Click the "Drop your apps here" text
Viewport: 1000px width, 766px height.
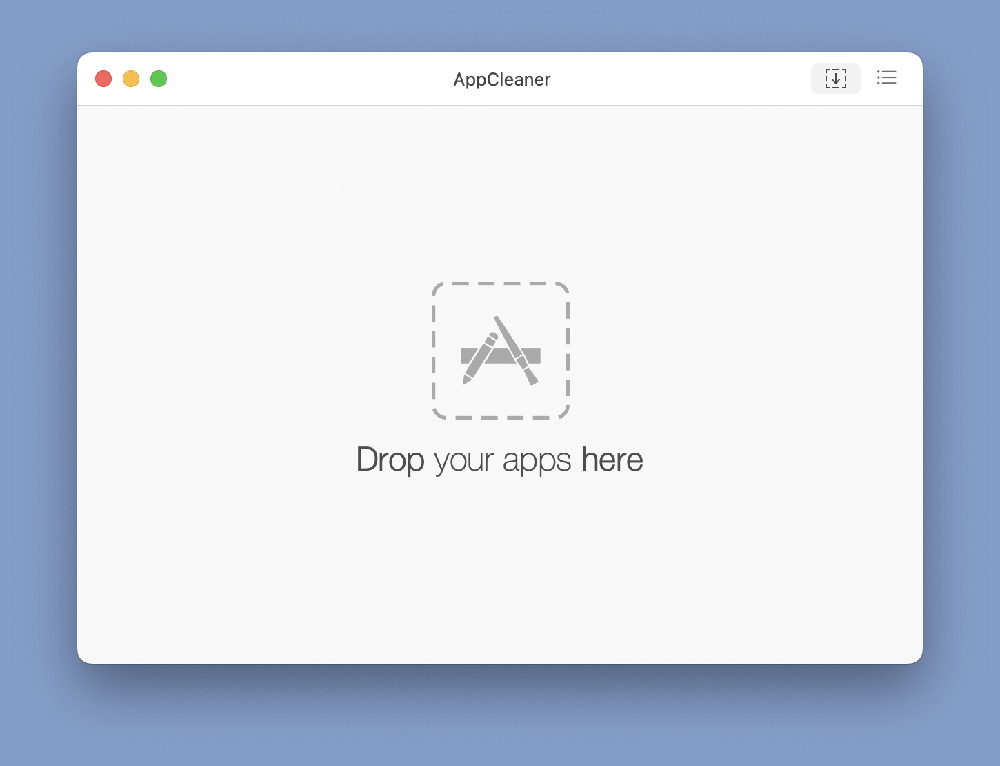pos(499,460)
